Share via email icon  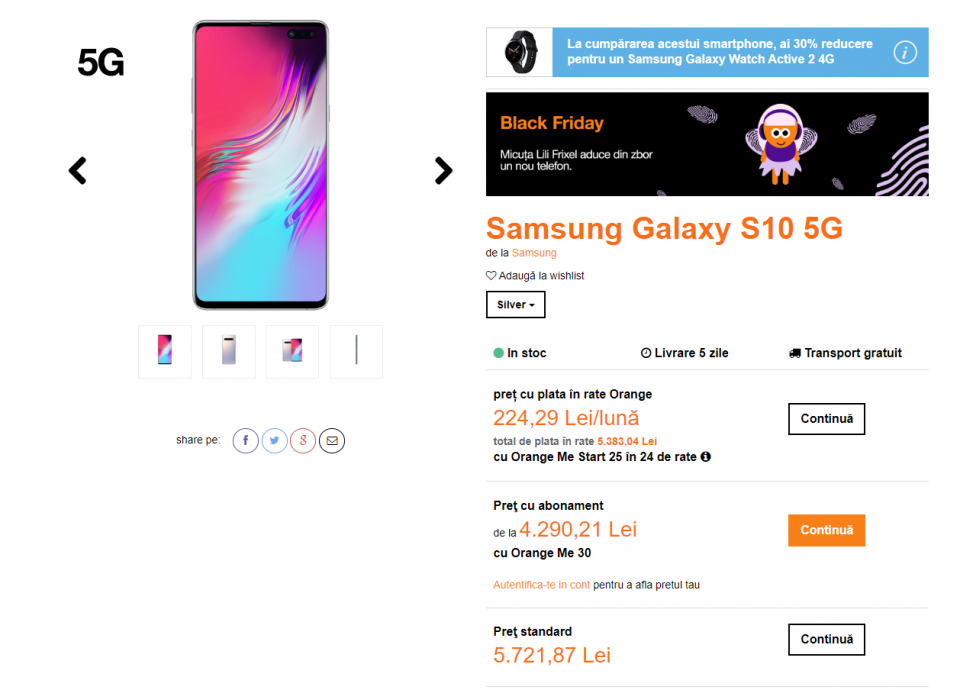[x=332, y=440]
